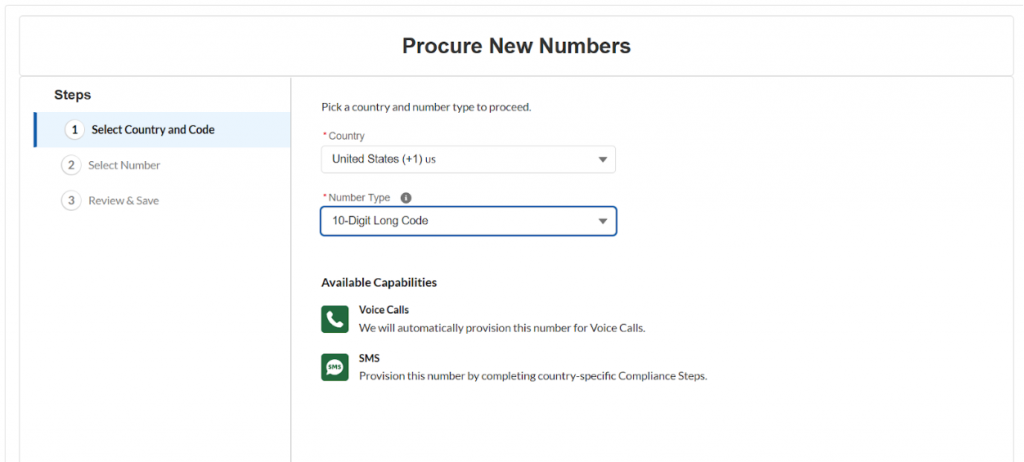Click the info icon beside Number Type
1024x462 pixels.
click(406, 198)
